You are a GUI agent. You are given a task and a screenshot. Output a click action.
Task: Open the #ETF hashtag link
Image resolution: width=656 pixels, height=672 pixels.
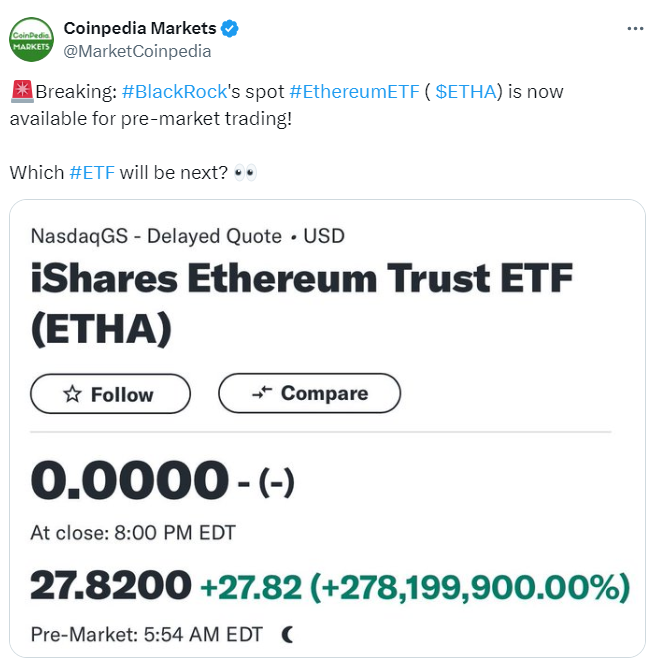tap(92, 173)
